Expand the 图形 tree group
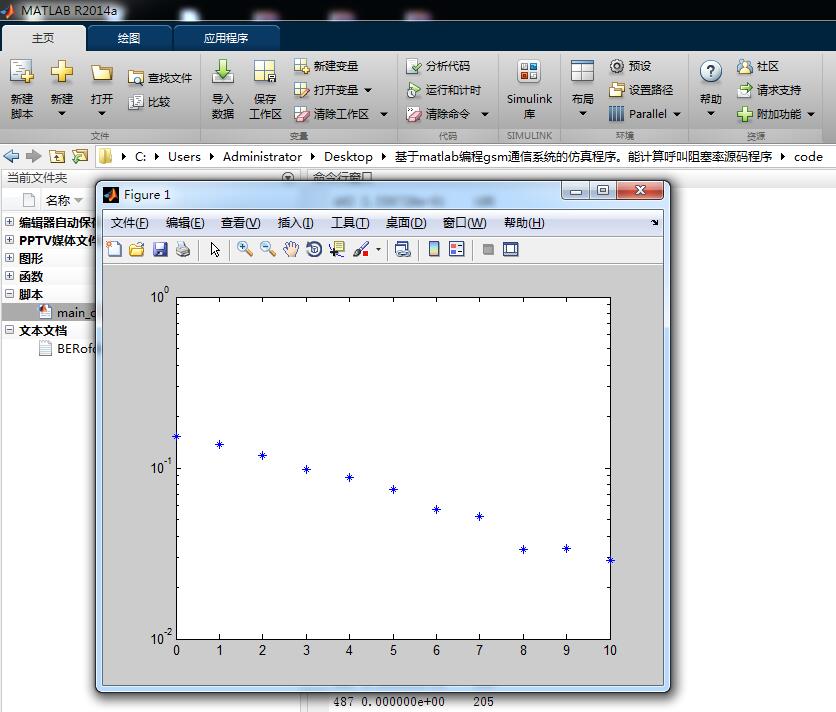Screen dimensions: 836x712 pyautogui.click(x=10, y=258)
